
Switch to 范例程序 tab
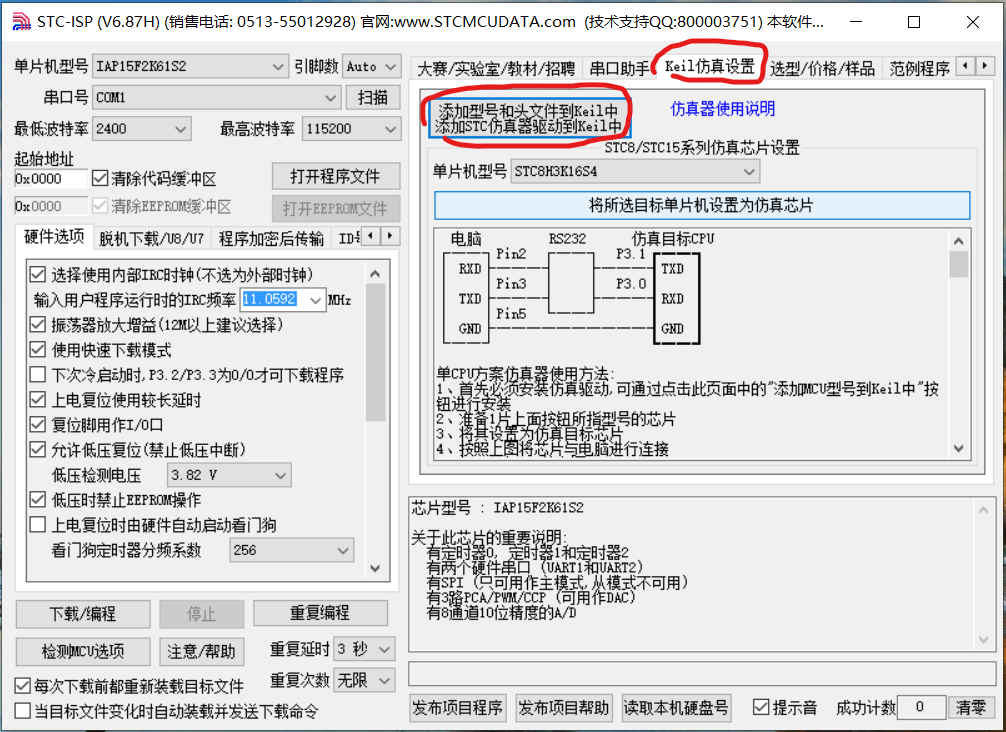point(919,68)
